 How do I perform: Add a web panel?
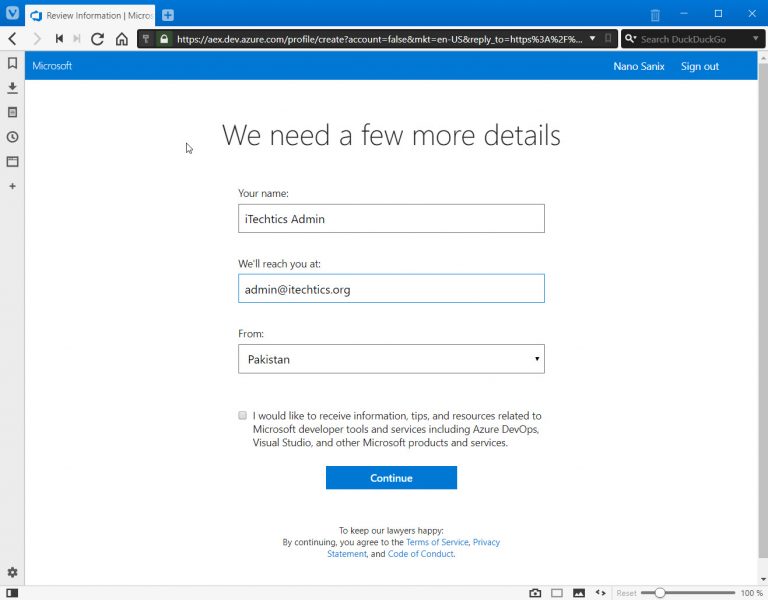tap(13, 186)
